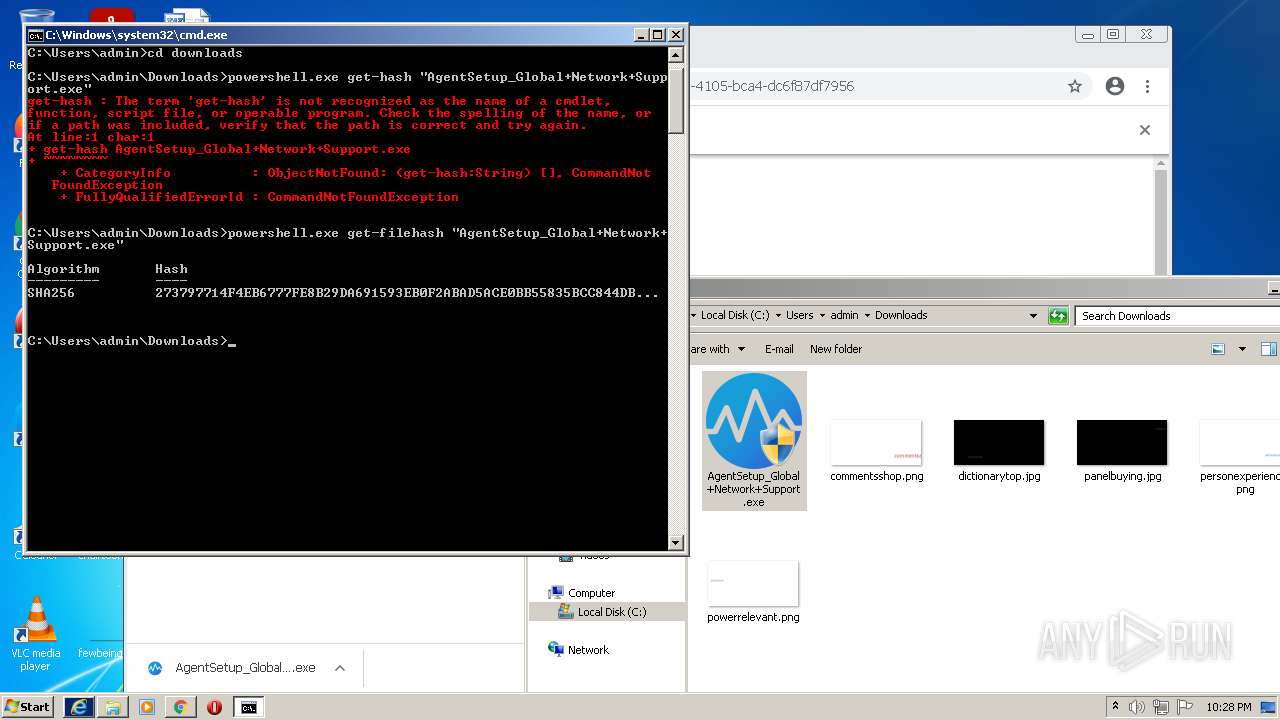
Task: Click Explorer refresh button beside address bar
Action: pyautogui.click(x=1058, y=316)
